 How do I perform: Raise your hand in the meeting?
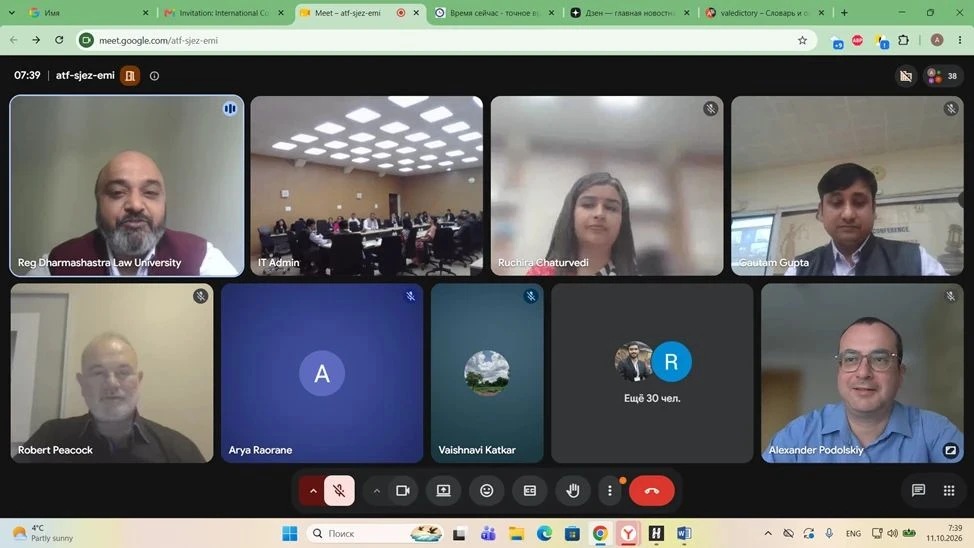pyautogui.click(x=573, y=490)
